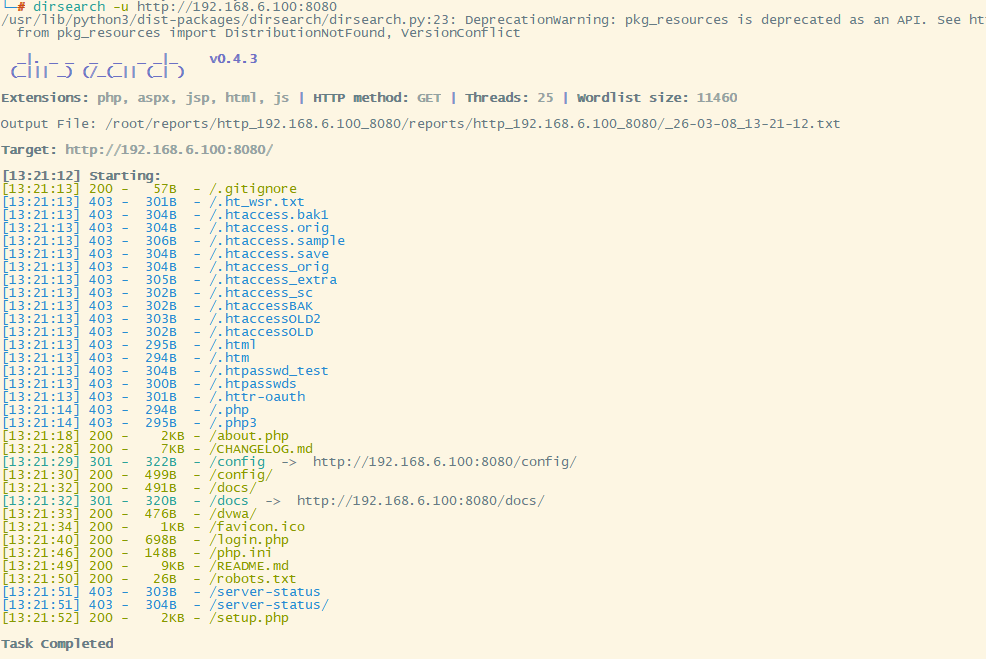Select the /.php entry

229,410
